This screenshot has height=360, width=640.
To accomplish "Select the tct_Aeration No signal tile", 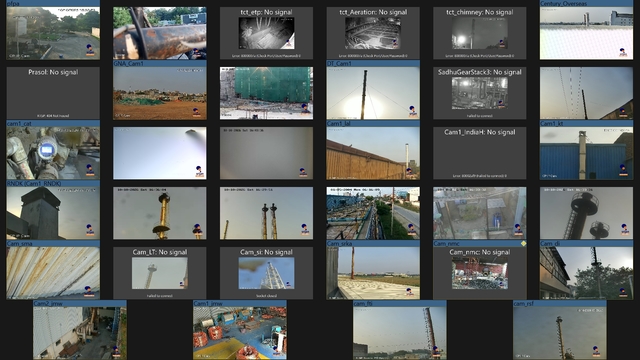I will 373,33.
